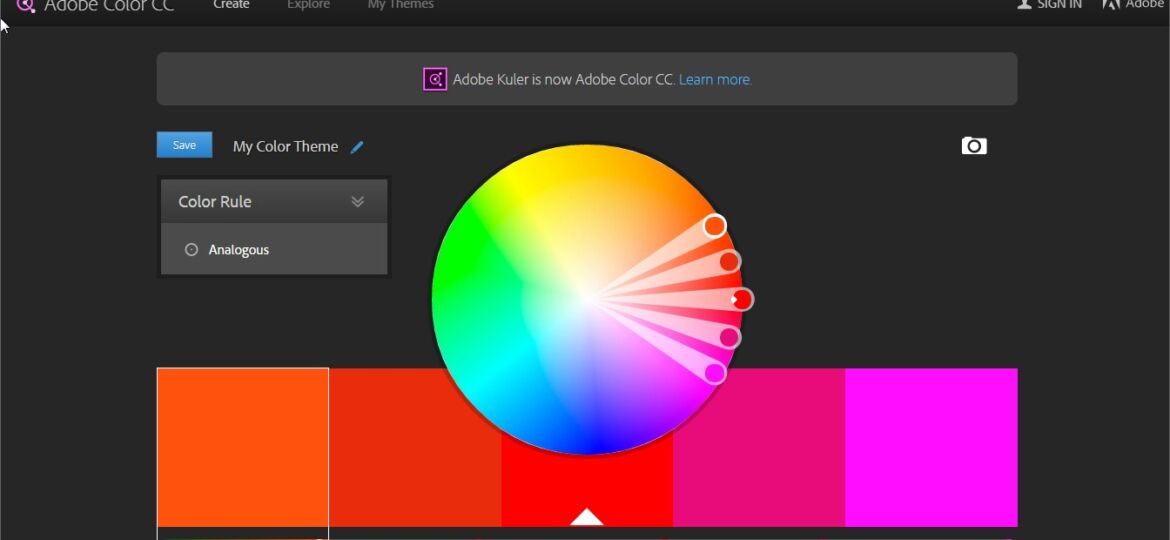Go to My Themes tab
Image resolution: width=1170 pixels, height=540 pixels.
[x=400, y=4]
